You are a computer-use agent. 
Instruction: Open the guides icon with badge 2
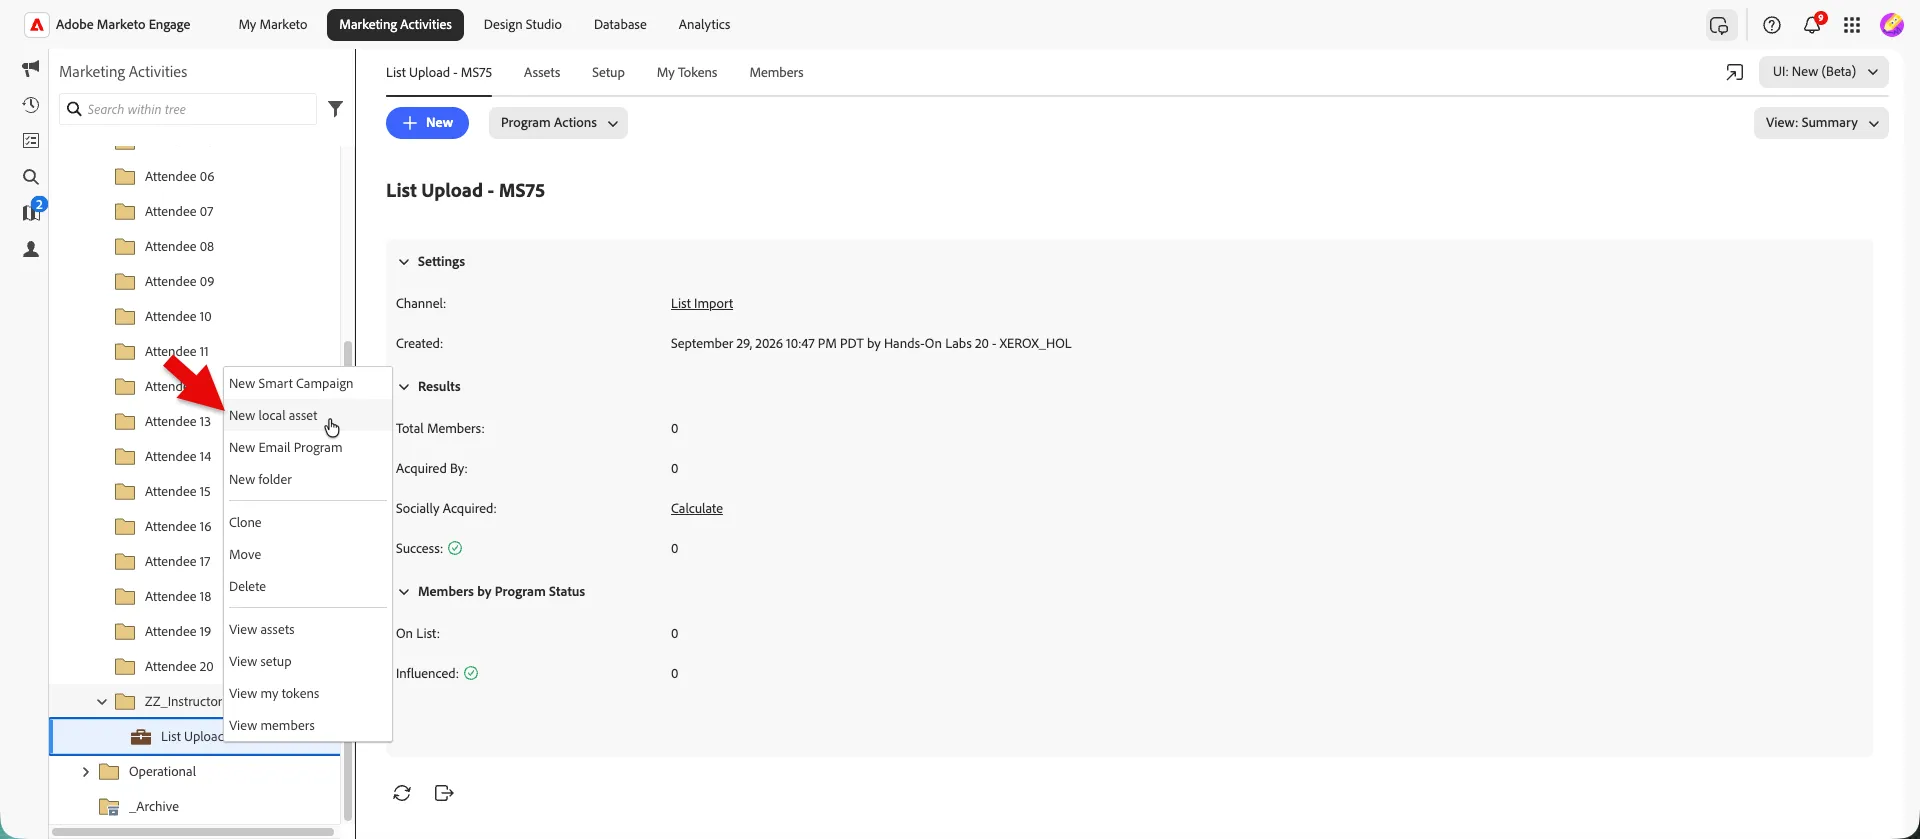(33, 211)
